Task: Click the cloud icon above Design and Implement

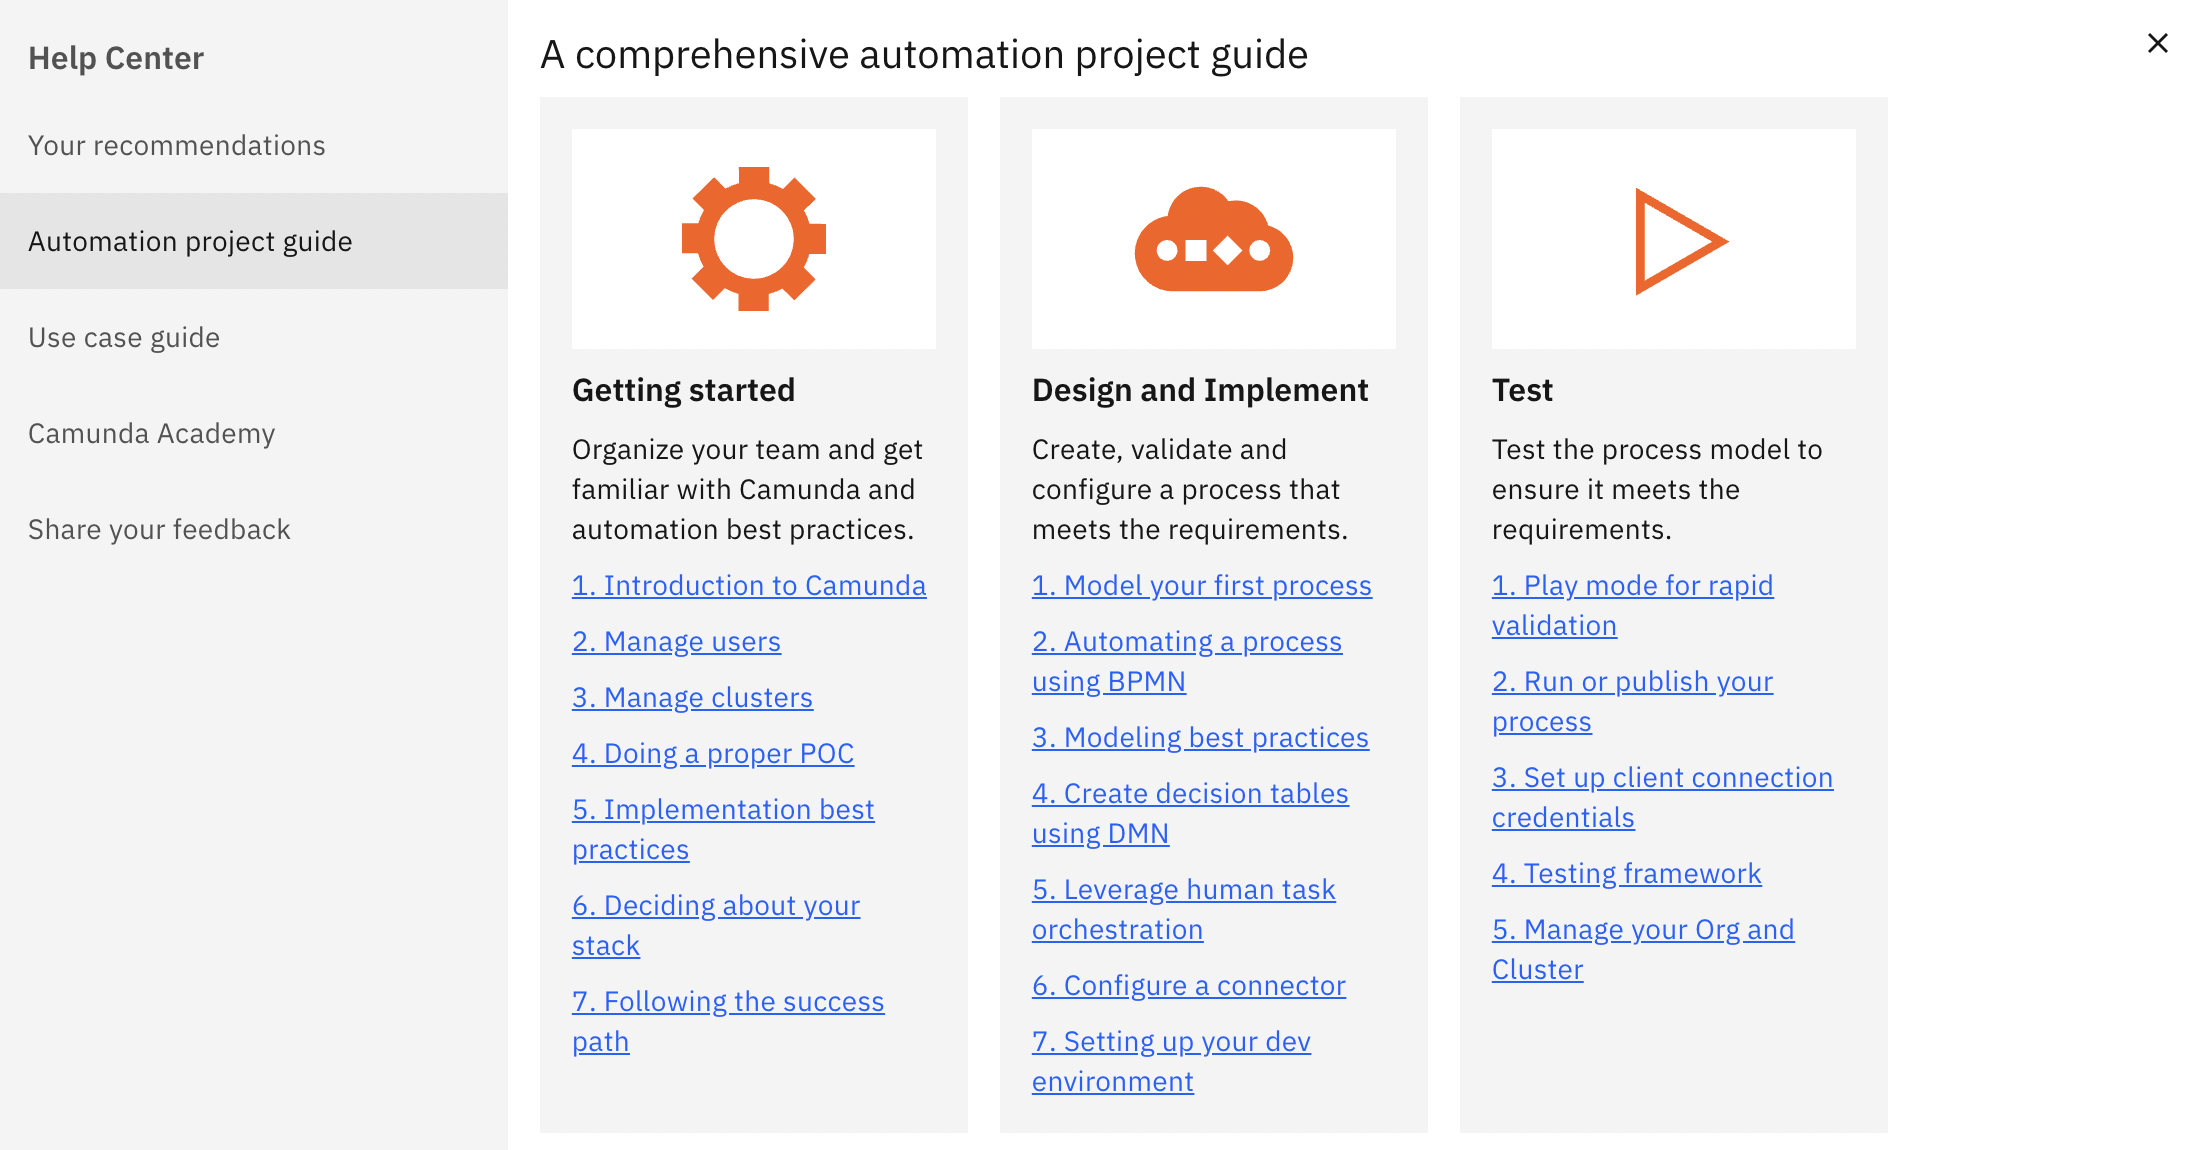Action: coord(1213,238)
